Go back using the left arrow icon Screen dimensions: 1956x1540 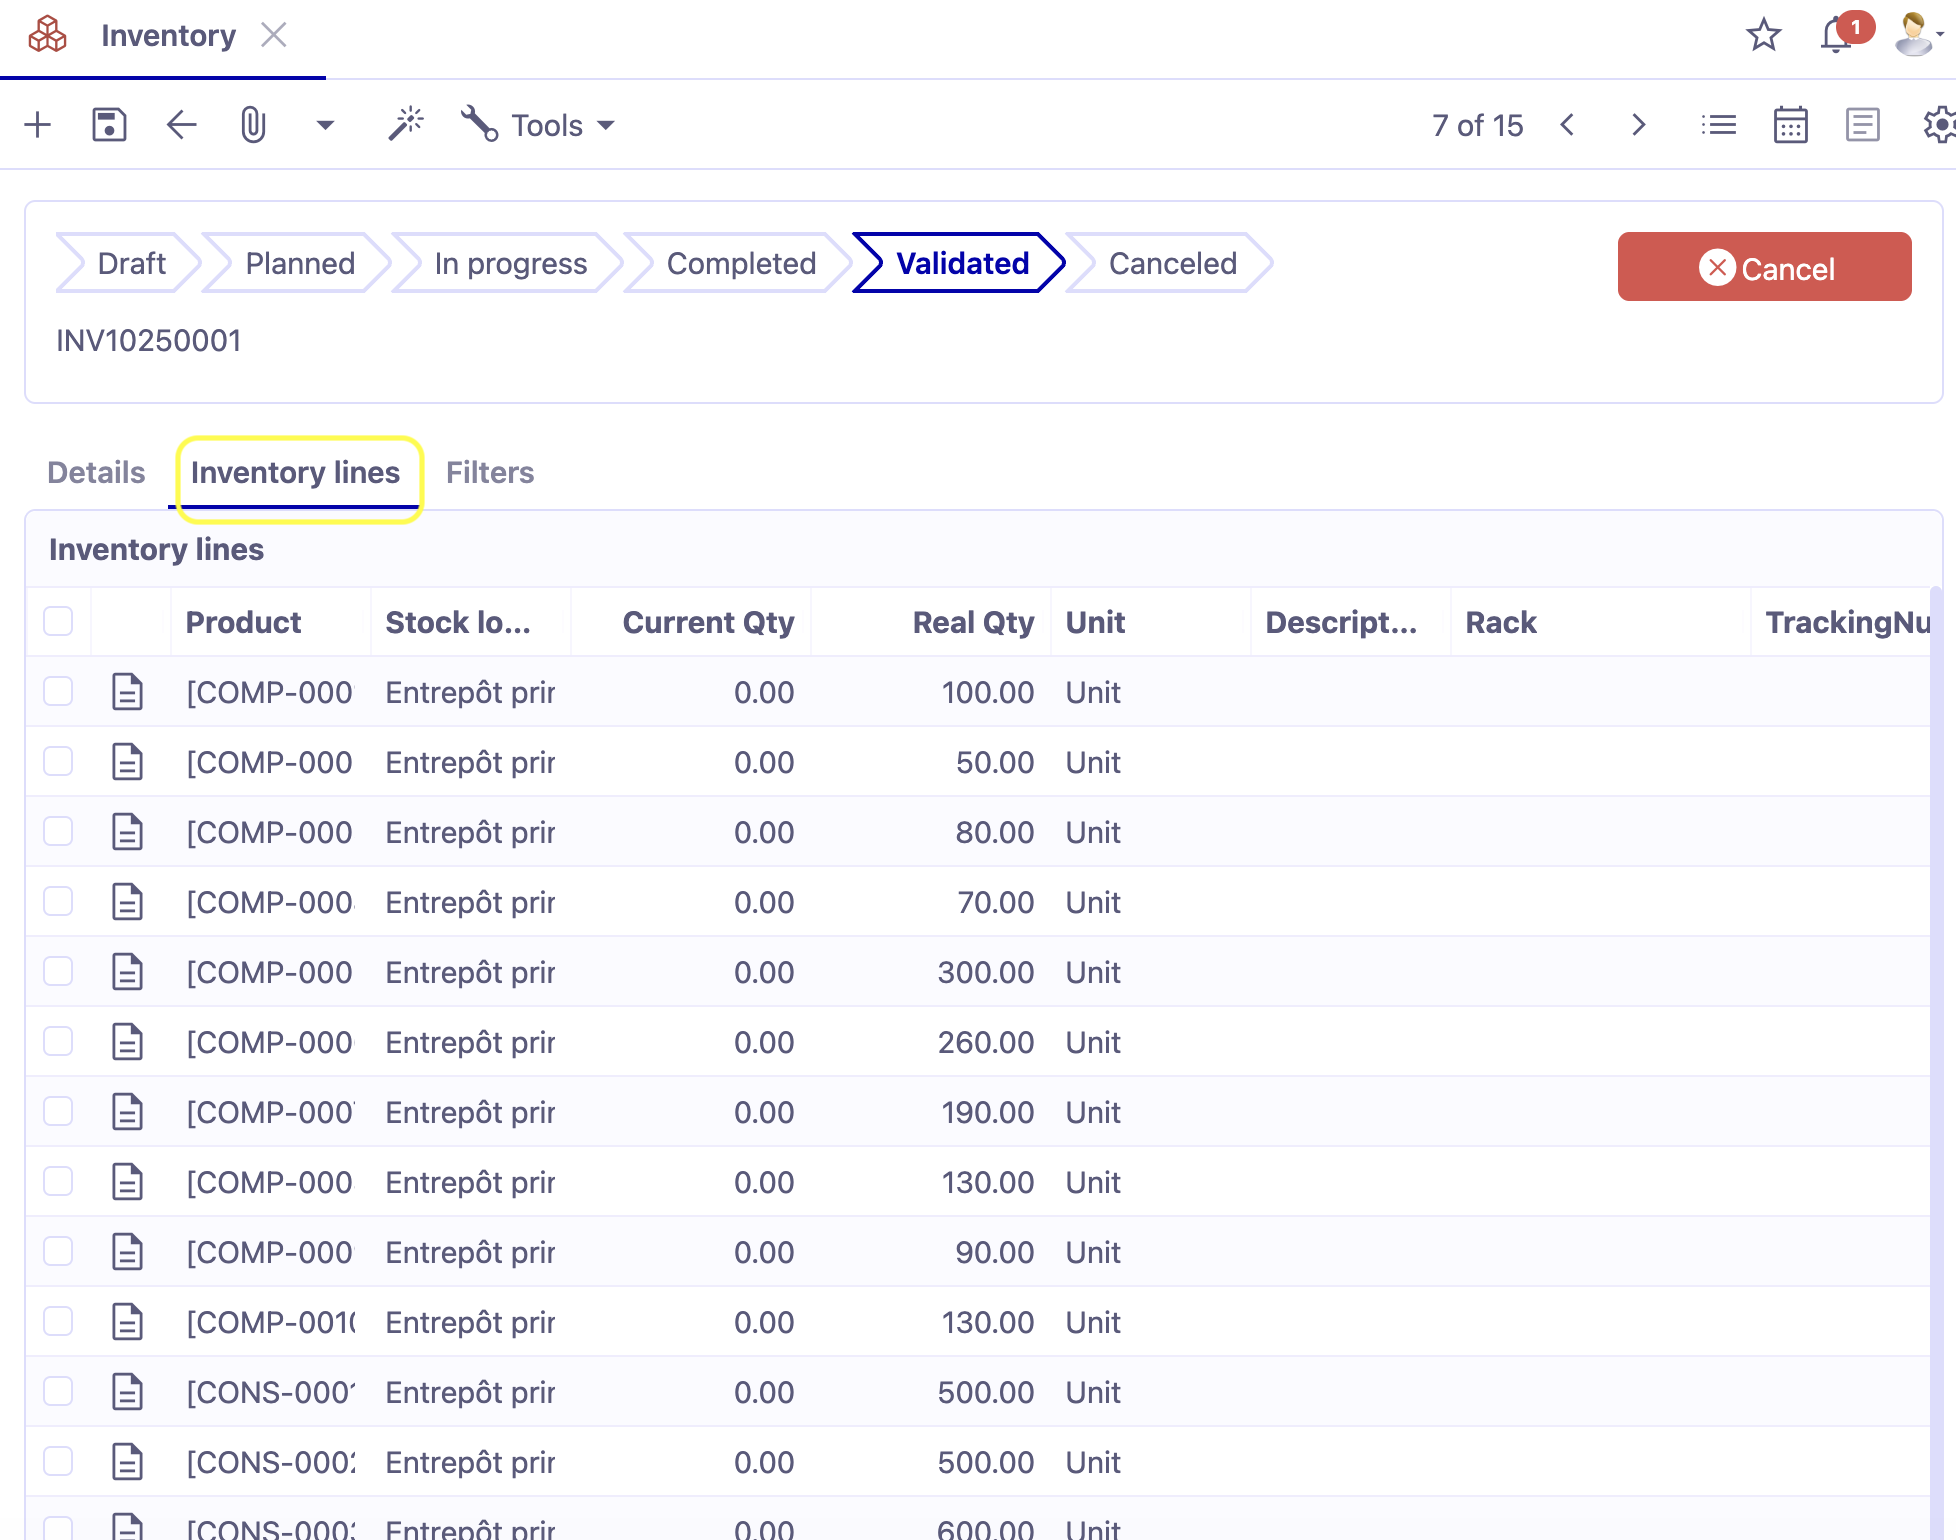(x=181, y=125)
